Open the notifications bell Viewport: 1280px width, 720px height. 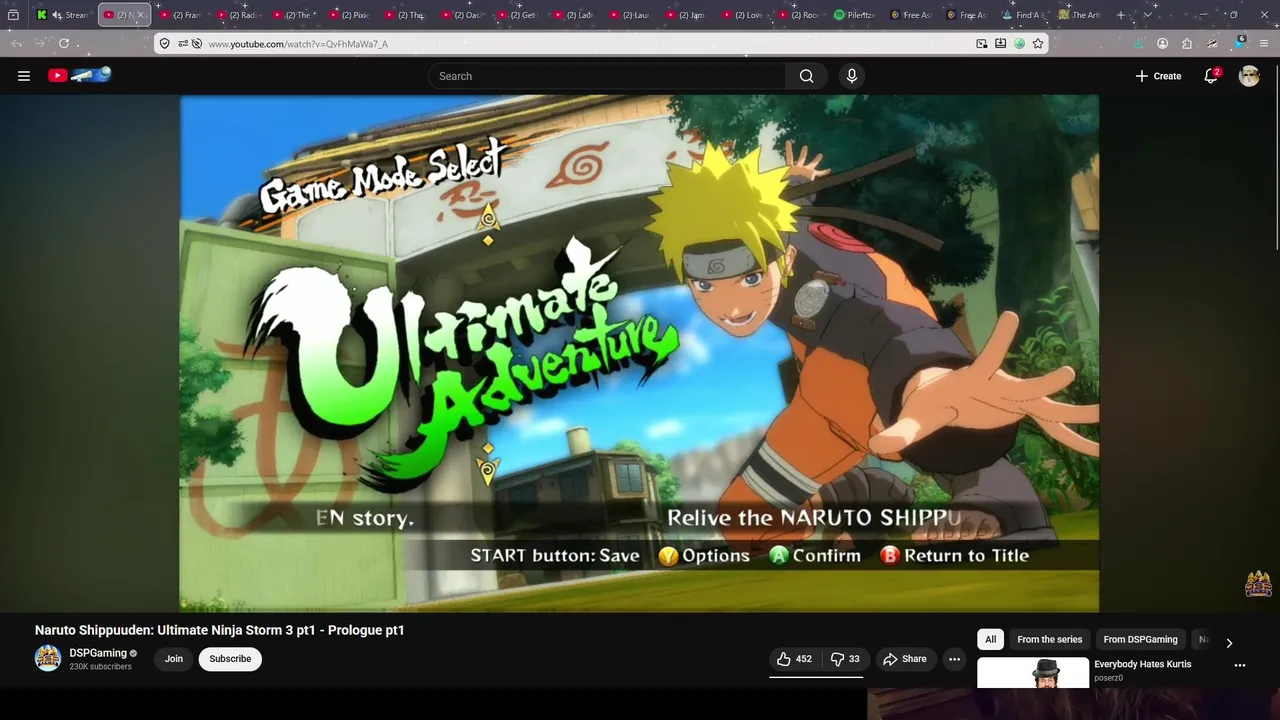[x=1211, y=76]
